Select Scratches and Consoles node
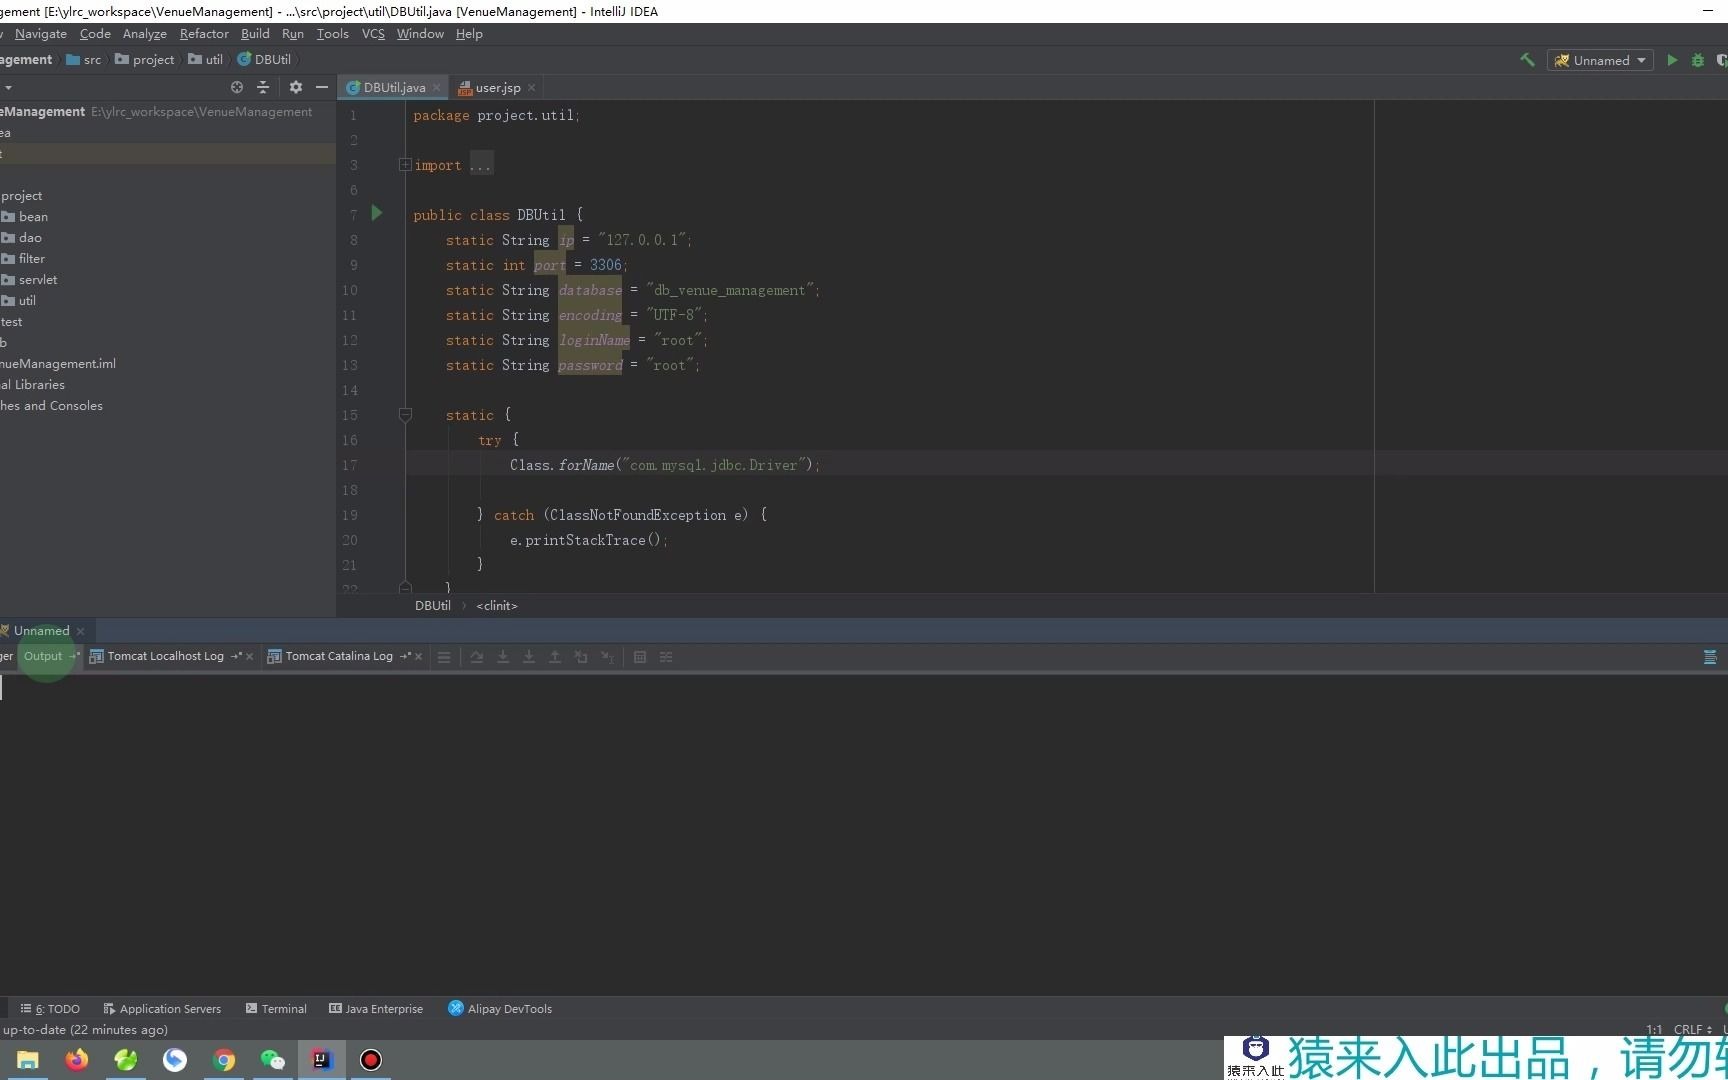Image resolution: width=1728 pixels, height=1080 pixels. click(52, 406)
